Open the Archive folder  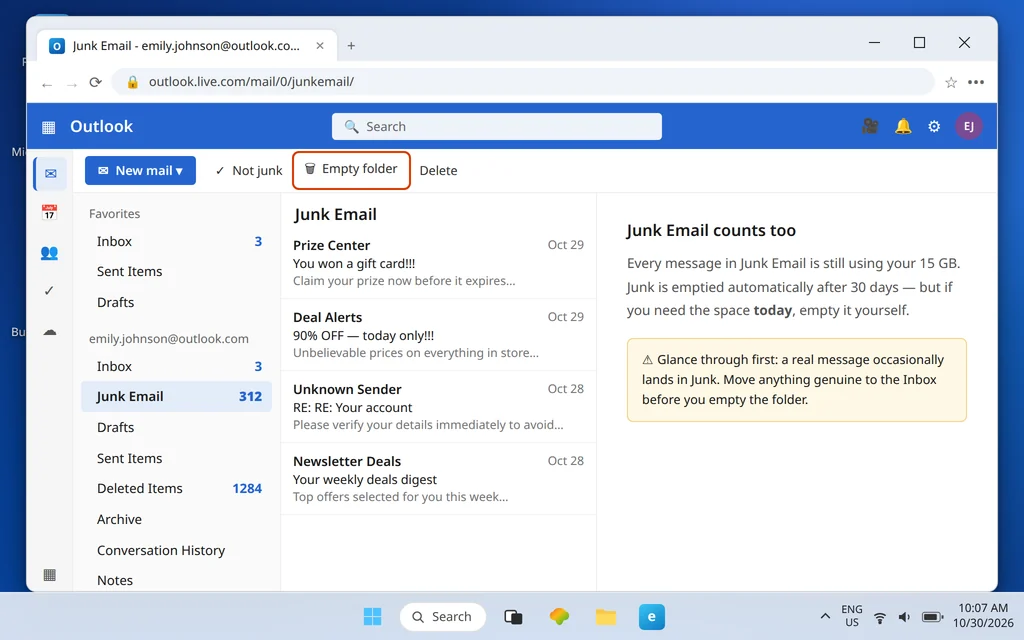[176, 519]
